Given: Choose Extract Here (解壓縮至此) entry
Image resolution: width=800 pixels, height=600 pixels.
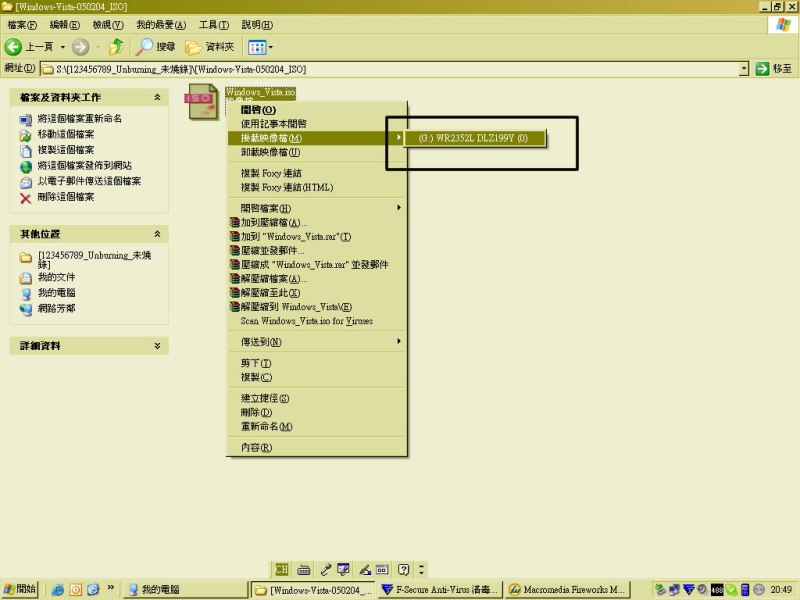Looking at the screenshot, I should click(x=316, y=293).
